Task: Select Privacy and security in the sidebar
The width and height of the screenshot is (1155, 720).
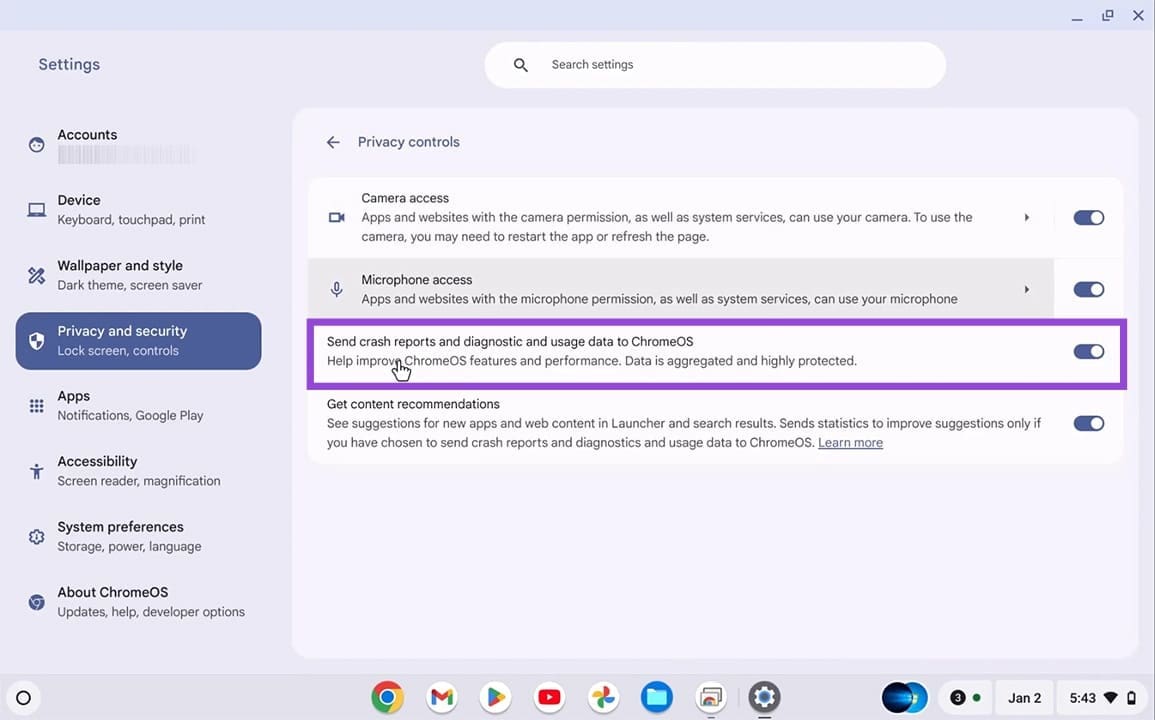Action: click(x=122, y=340)
